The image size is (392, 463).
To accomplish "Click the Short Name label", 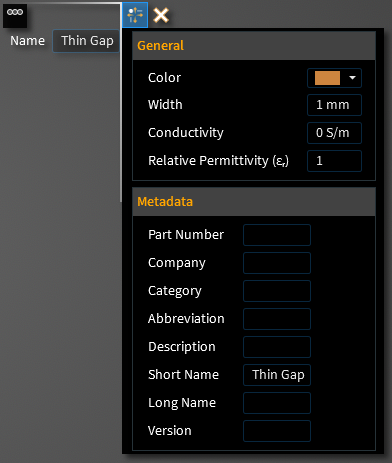I will [x=183, y=375].
